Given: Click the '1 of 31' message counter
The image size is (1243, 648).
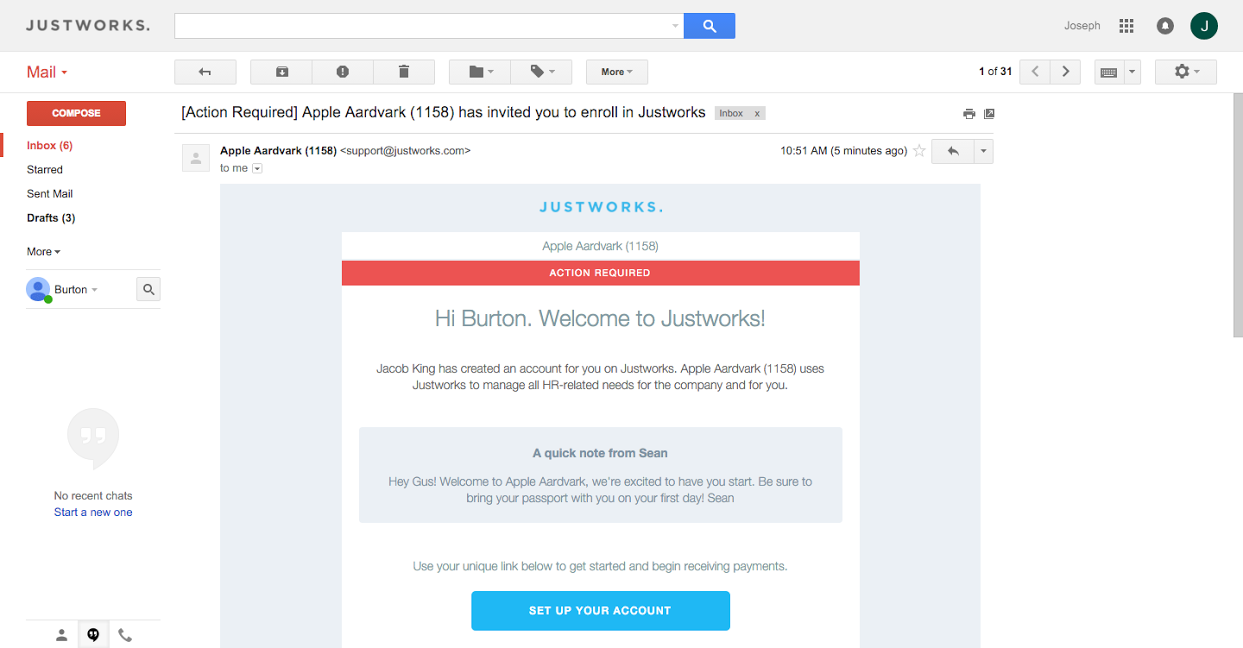Looking at the screenshot, I should 995,72.
